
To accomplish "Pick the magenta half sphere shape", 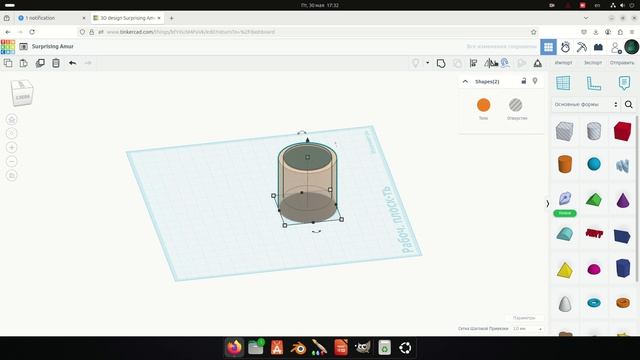I will (x=594, y=269).
